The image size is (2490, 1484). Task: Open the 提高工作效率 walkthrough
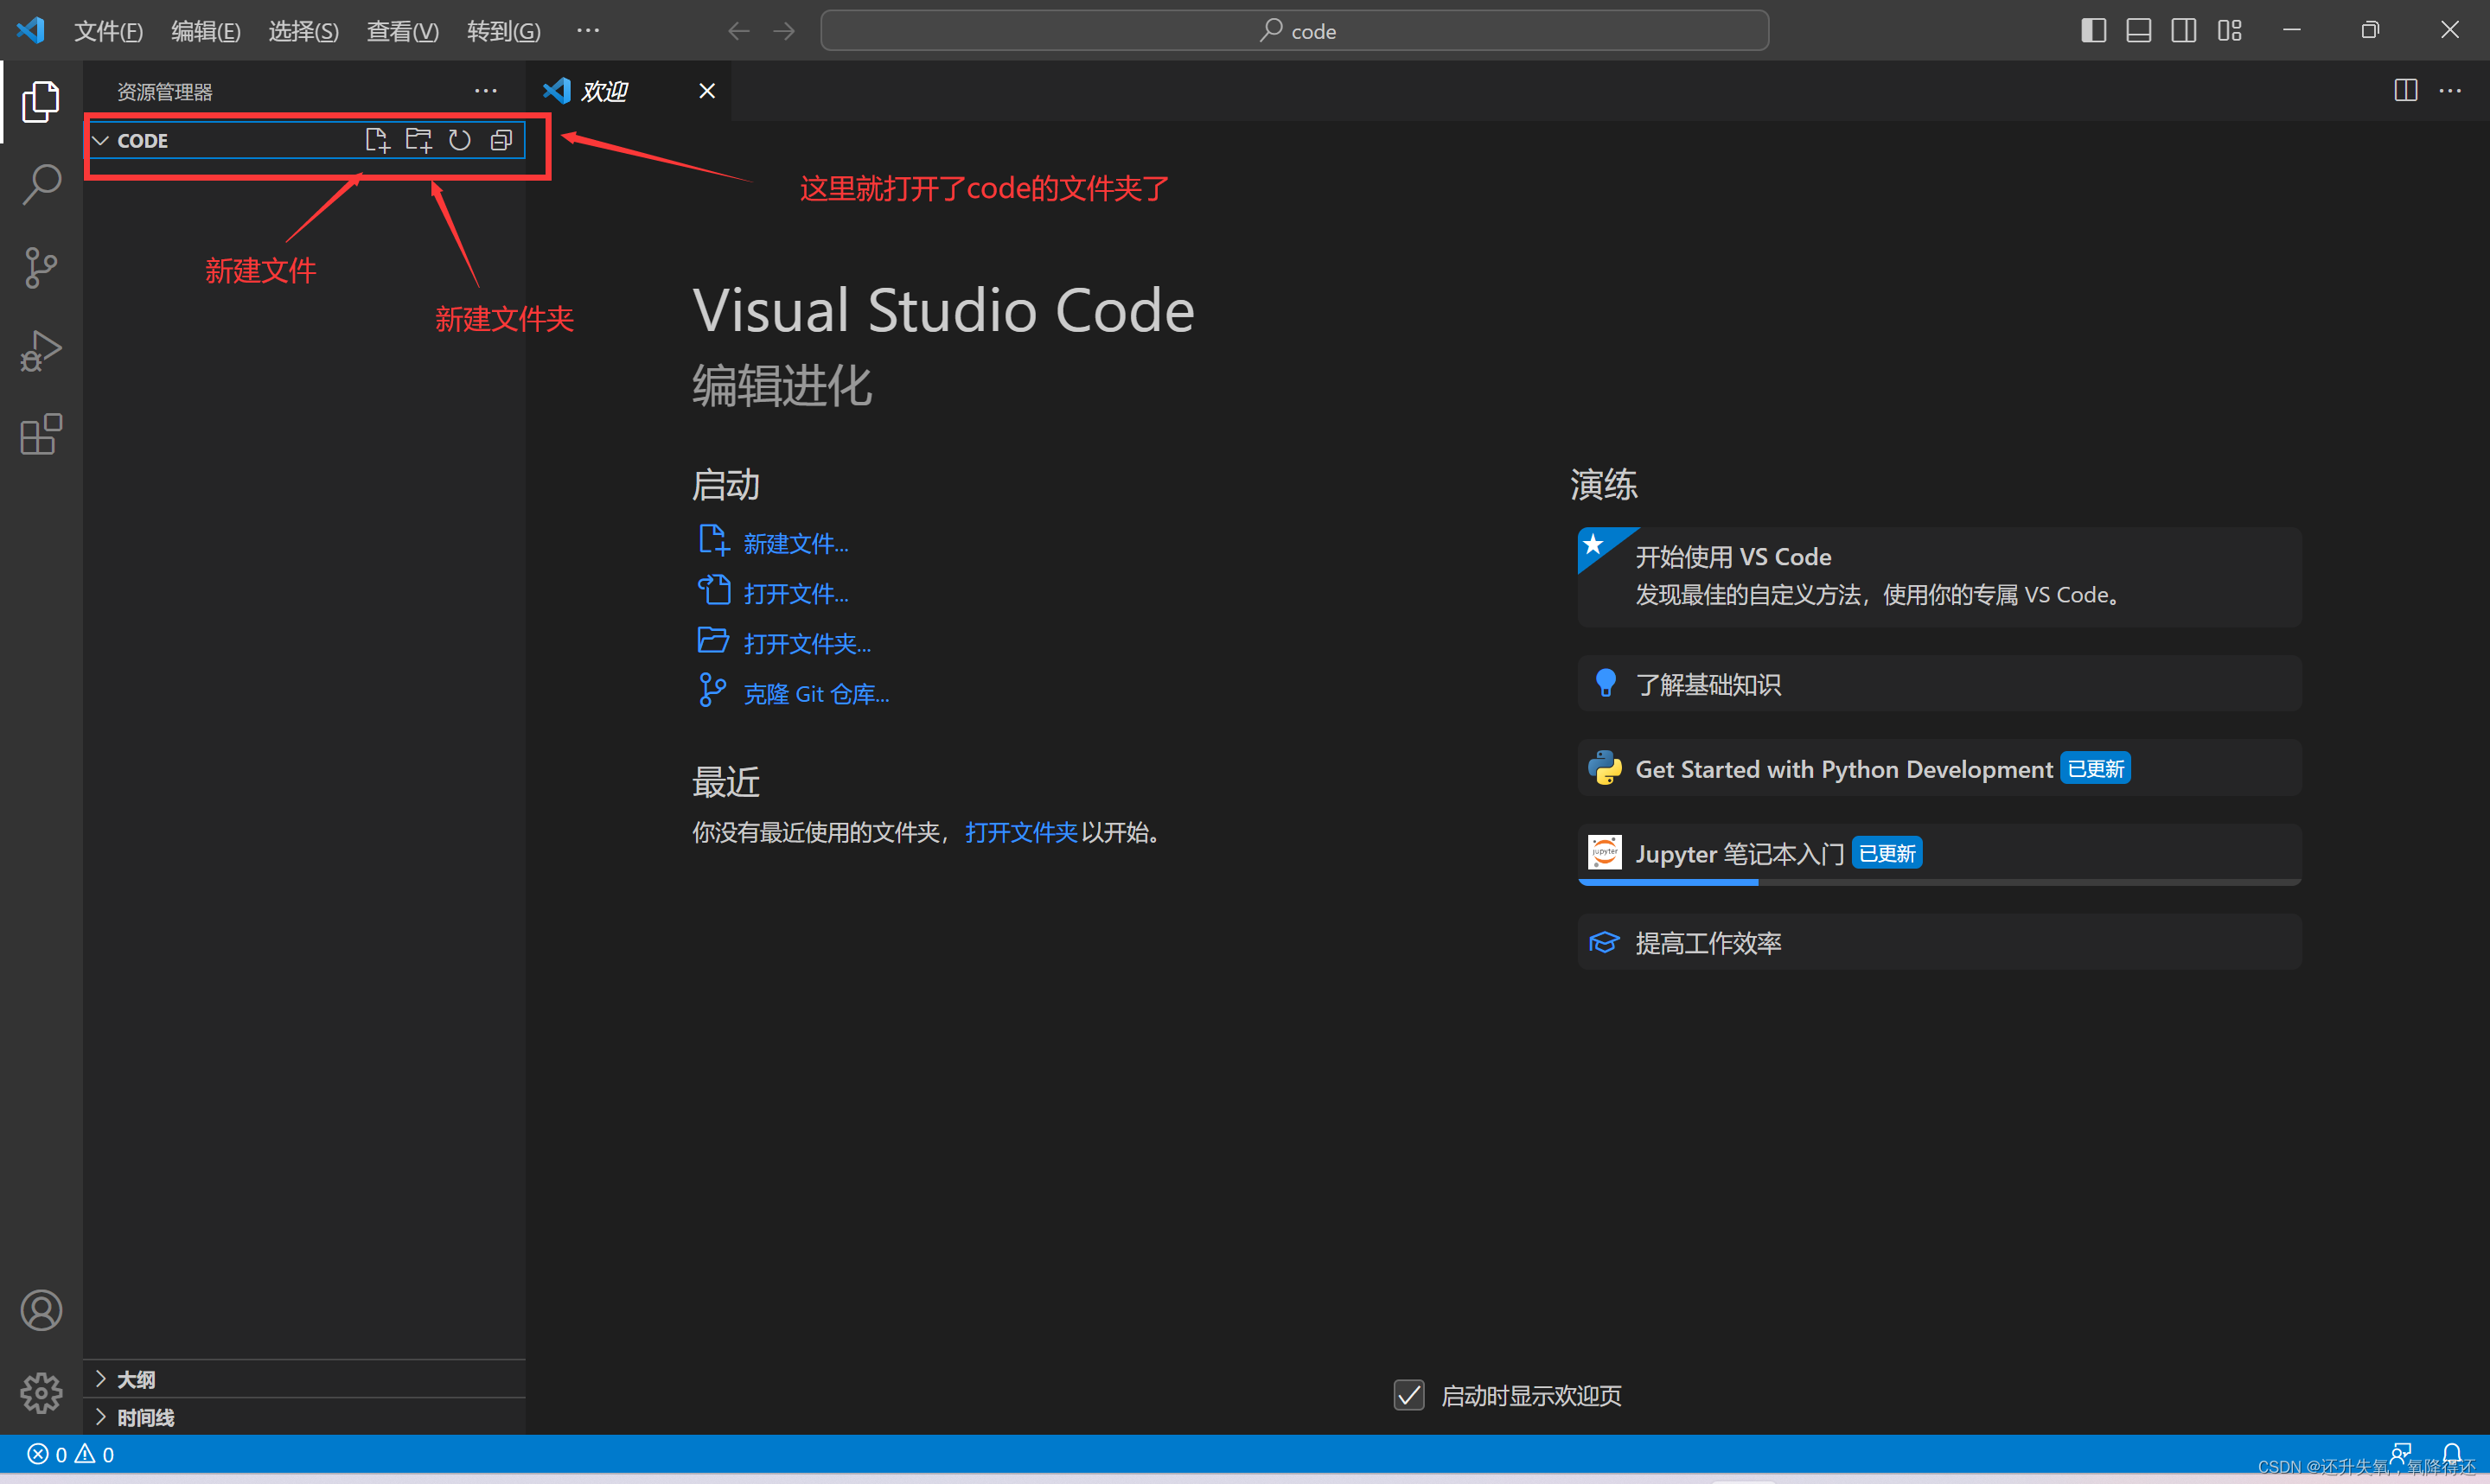point(1939,942)
